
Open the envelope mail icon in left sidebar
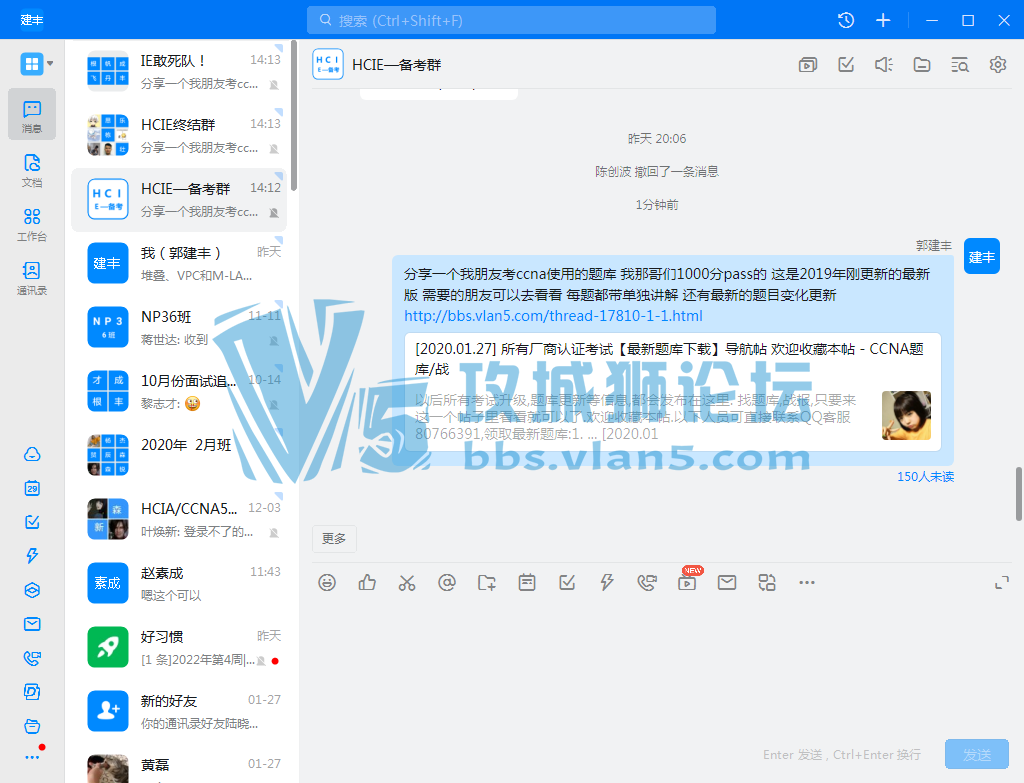click(32, 624)
